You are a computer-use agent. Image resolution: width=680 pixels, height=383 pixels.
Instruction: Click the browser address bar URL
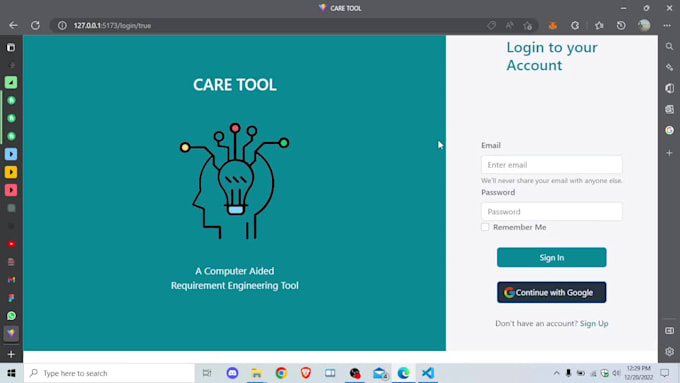point(112,26)
